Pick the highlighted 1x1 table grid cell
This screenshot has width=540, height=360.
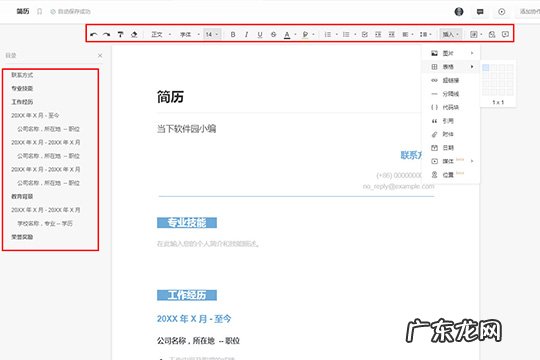(x=486, y=68)
